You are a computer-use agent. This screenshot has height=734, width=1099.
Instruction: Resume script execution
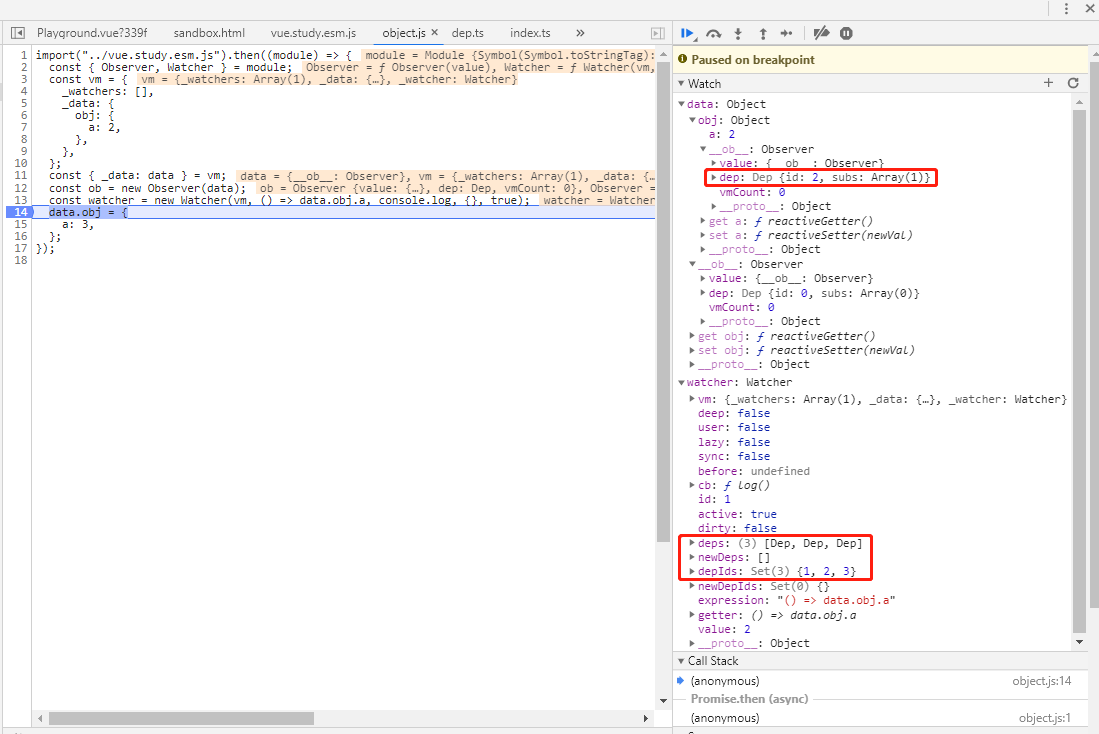(688, 33)
